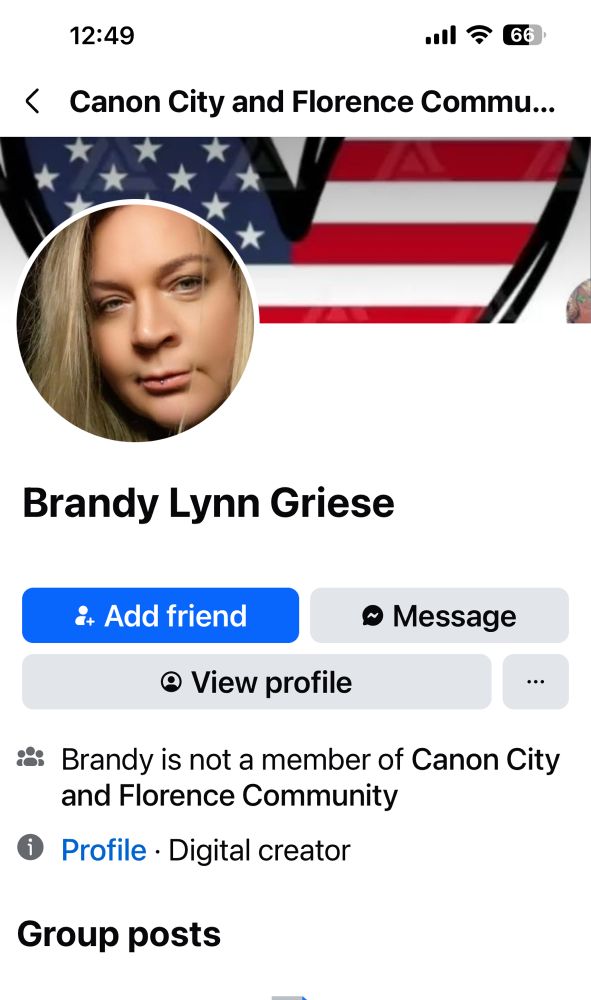
Task: Tap the group members icon
Action: coord(31,758)
